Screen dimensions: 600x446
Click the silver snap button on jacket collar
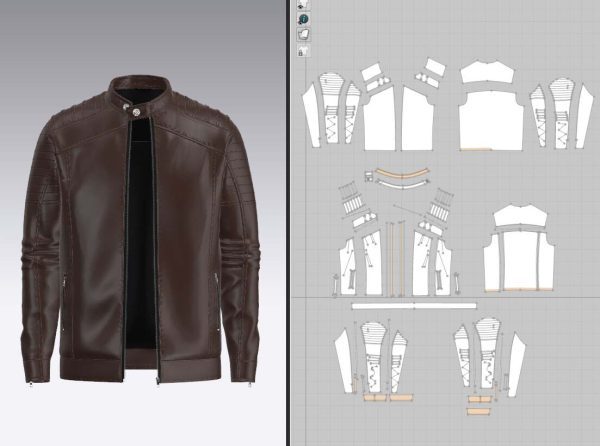[129, 99]
